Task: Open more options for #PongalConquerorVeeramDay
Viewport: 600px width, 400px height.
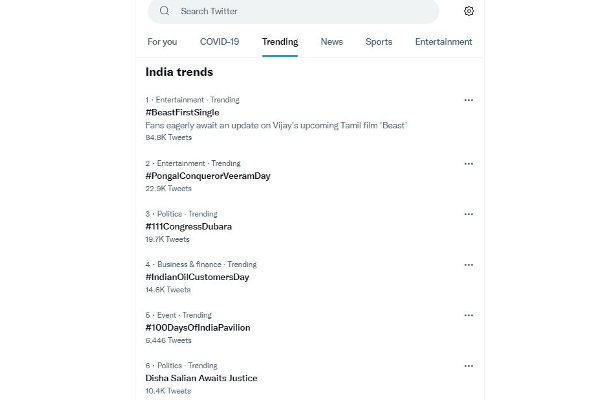Action: coord(468,164)
